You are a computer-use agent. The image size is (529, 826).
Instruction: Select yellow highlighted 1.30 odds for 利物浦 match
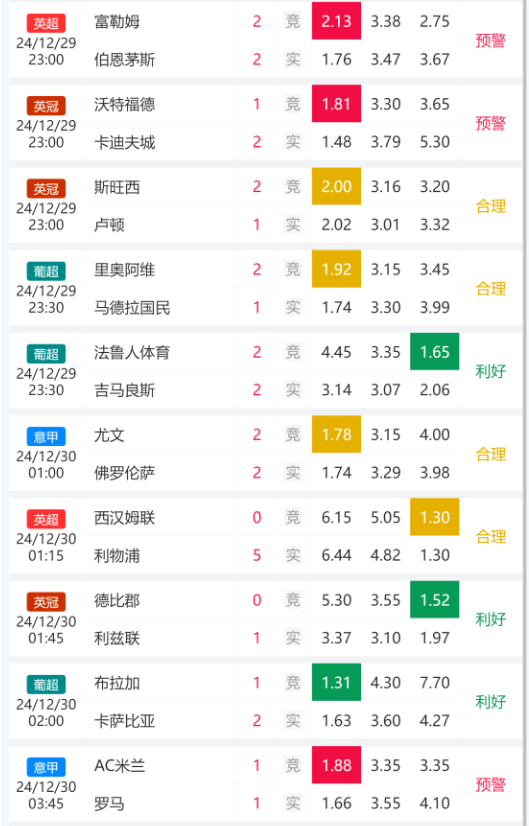435,517
